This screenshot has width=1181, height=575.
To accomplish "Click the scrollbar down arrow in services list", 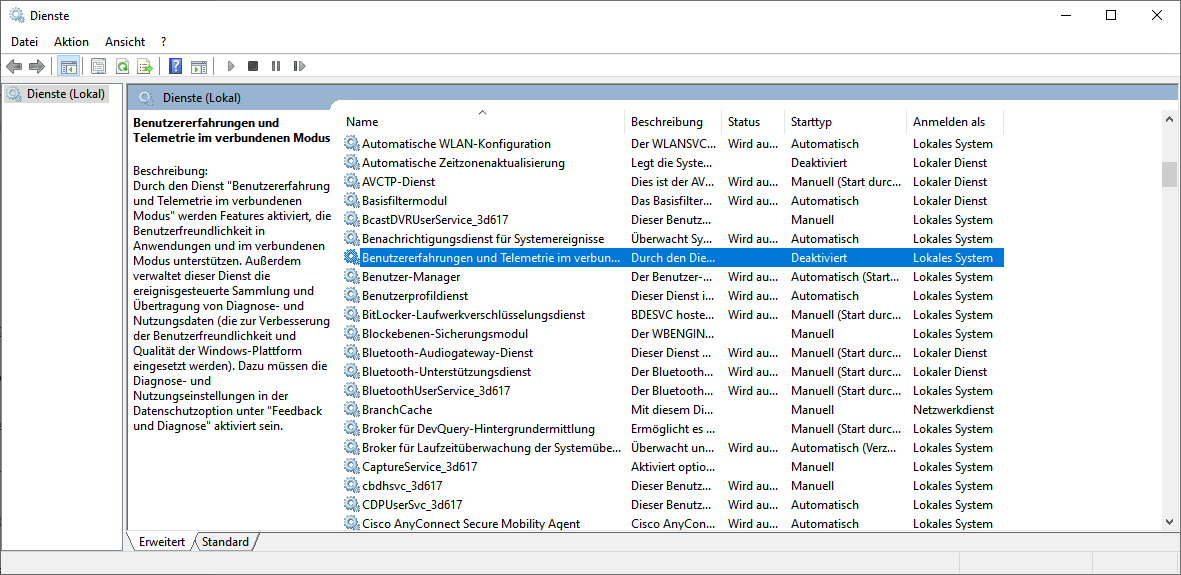I will click(1169, 521).
